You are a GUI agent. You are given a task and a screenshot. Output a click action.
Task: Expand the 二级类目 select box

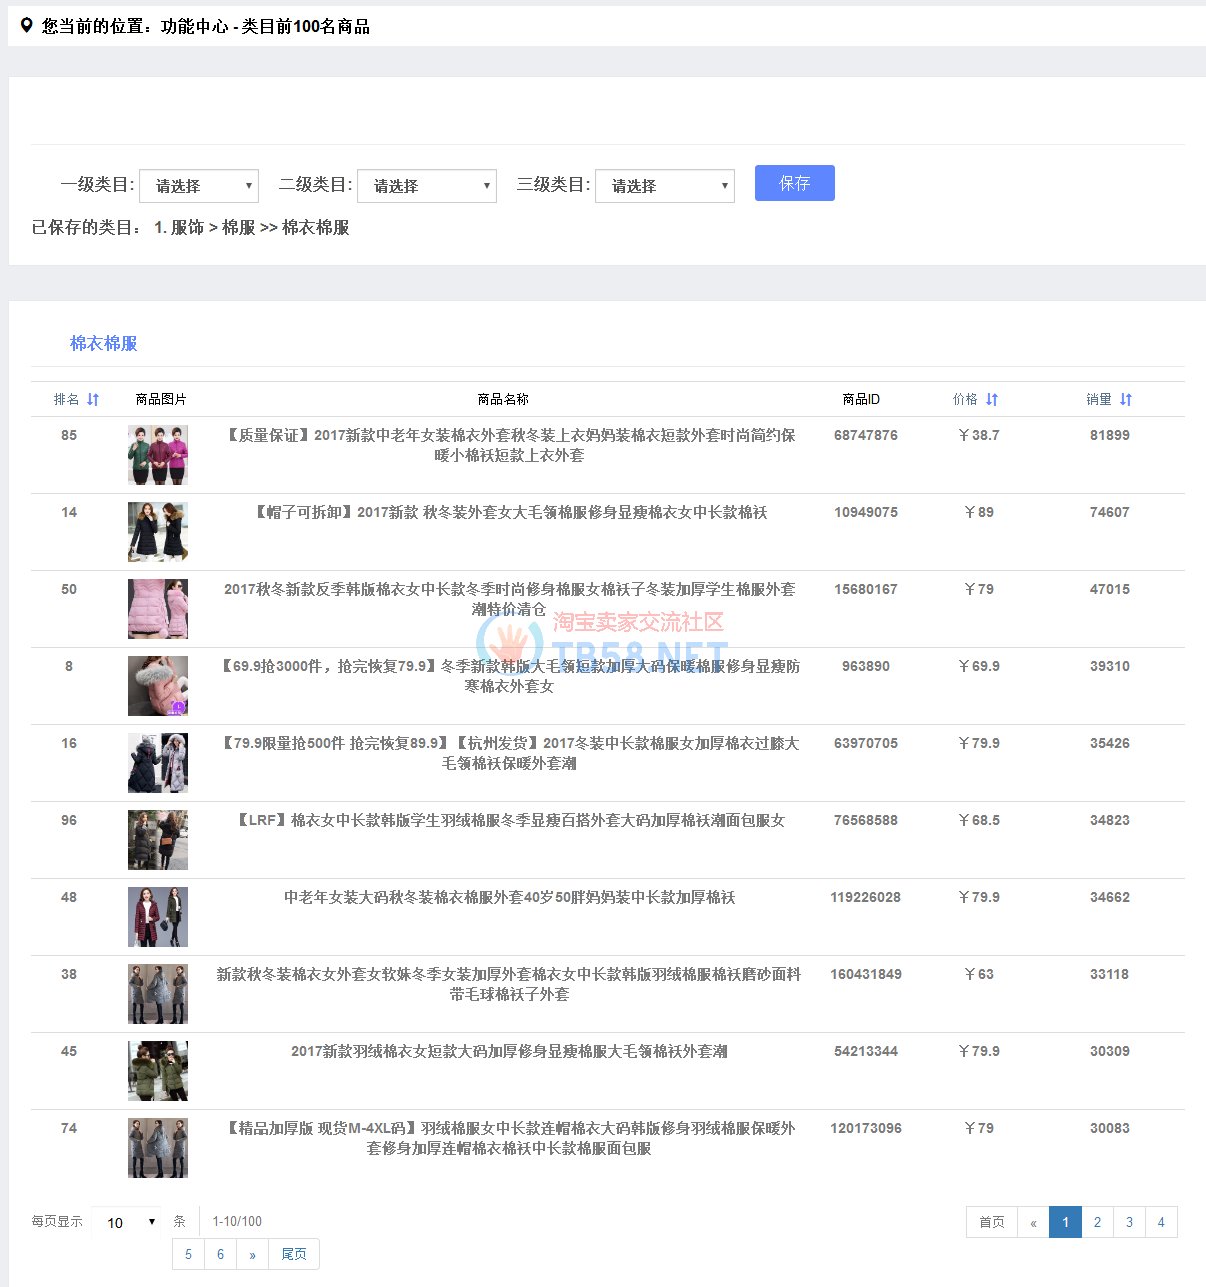tap(427, 186)
